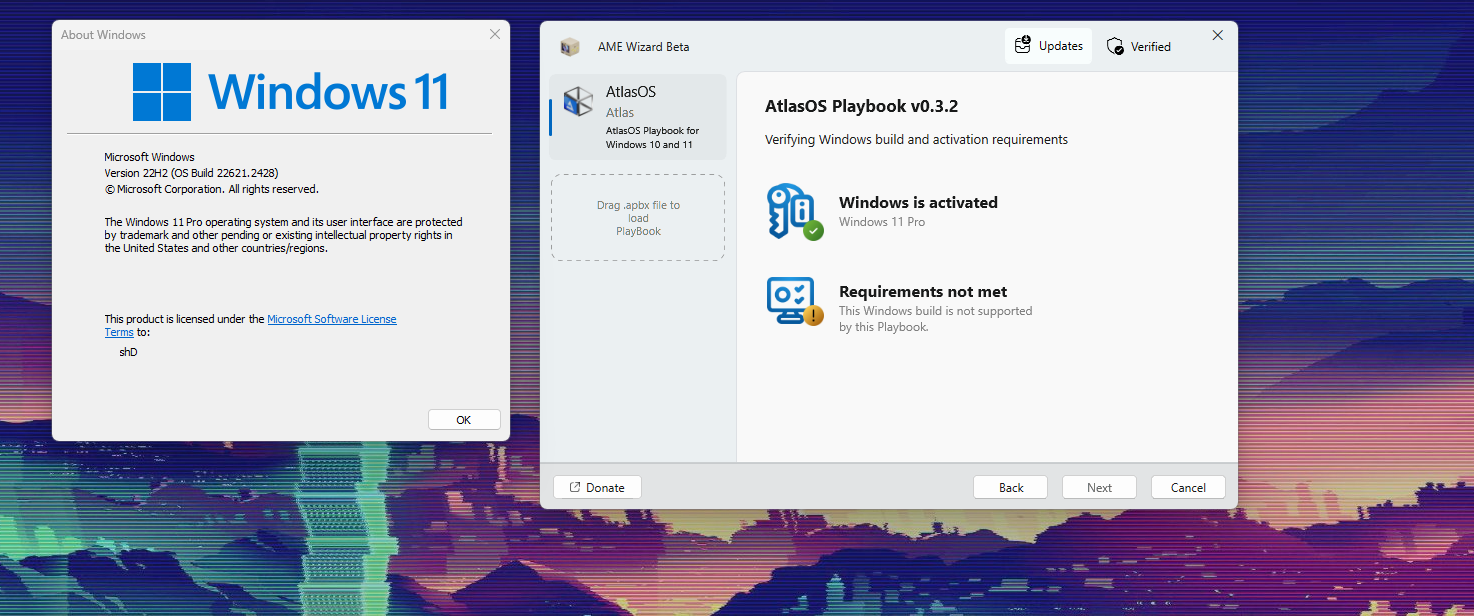Click the Back button

tap(1011, 488)
